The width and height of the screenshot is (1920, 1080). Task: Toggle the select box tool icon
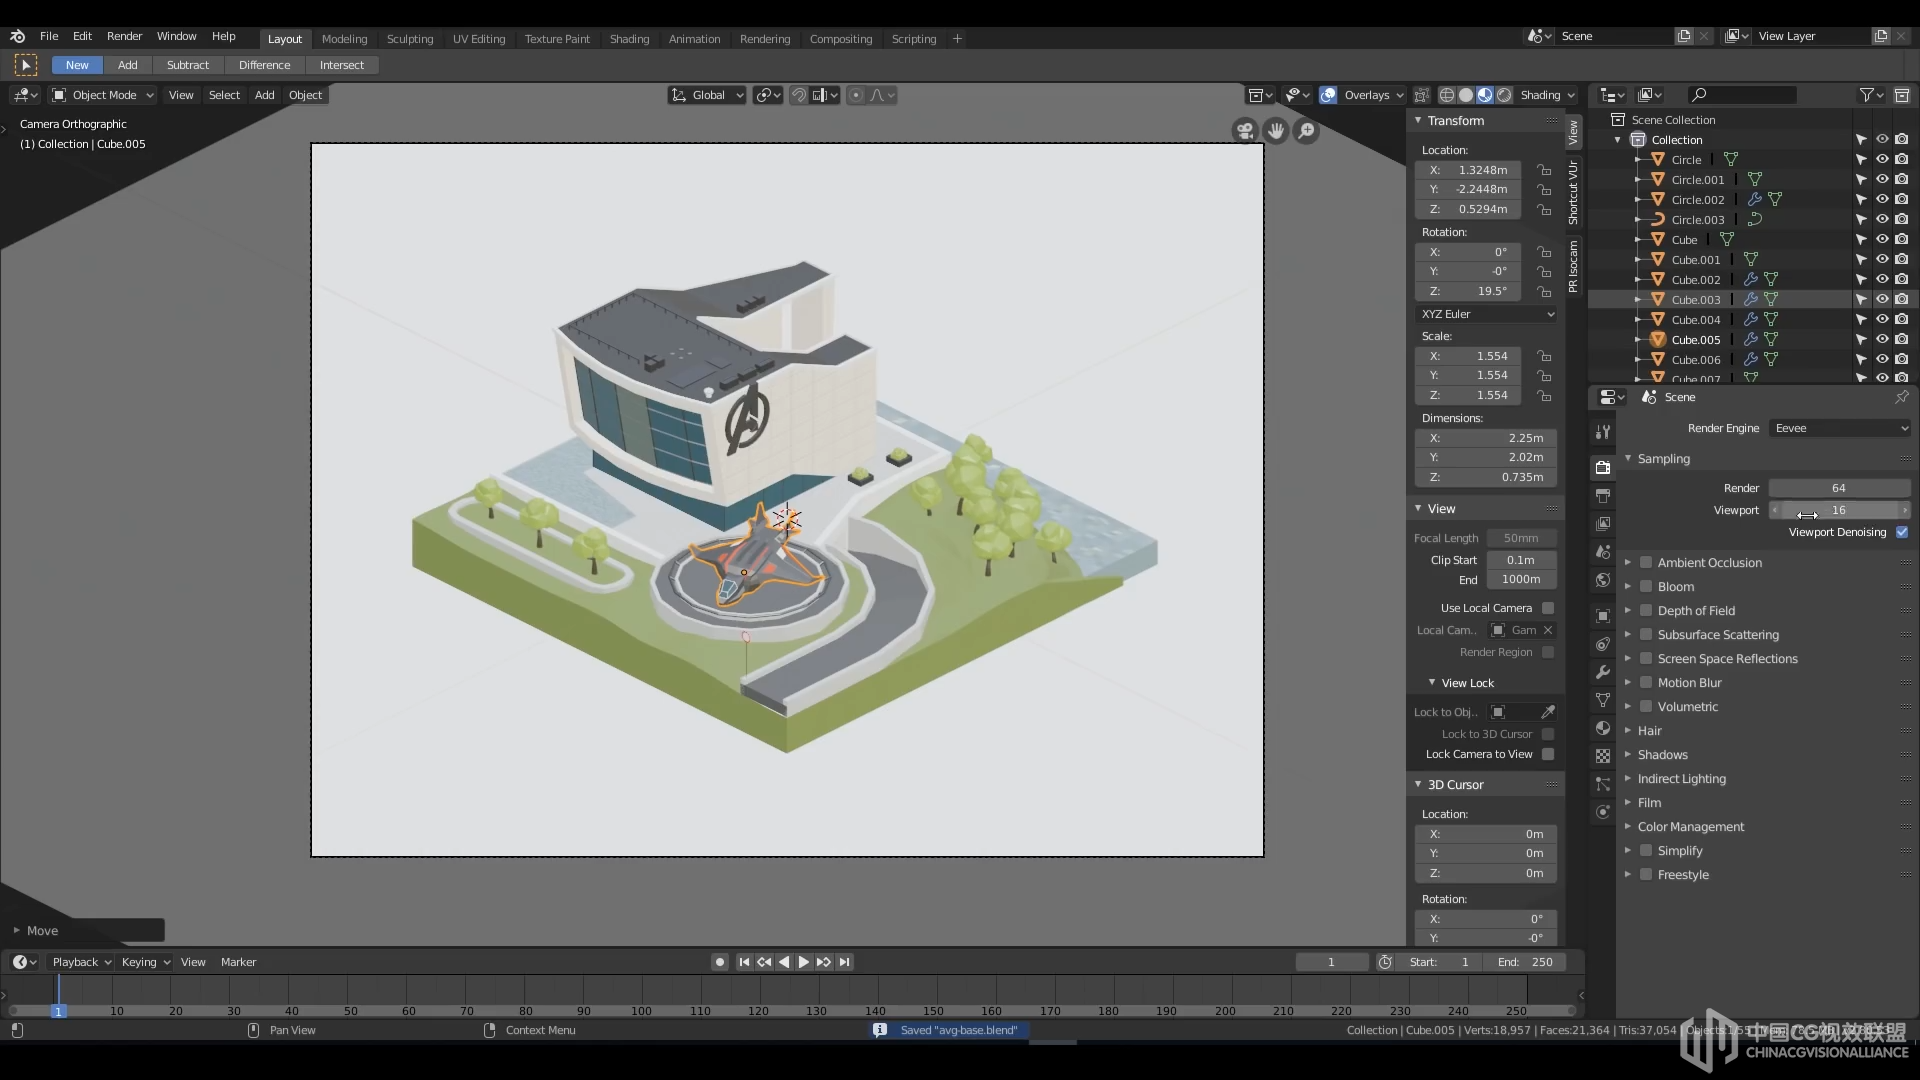point(26,65)
